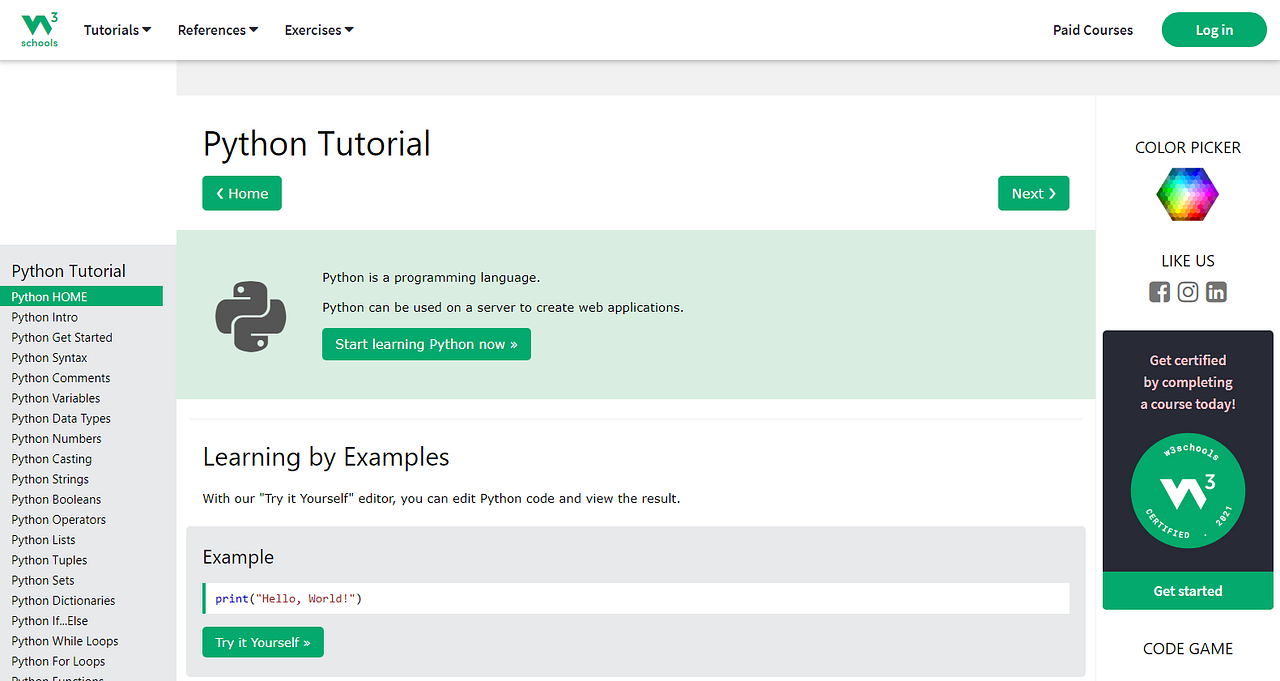Open W3Schools' Instagram icon
The height and width of the screenshot is (681, 1280).
(1187, 292)
